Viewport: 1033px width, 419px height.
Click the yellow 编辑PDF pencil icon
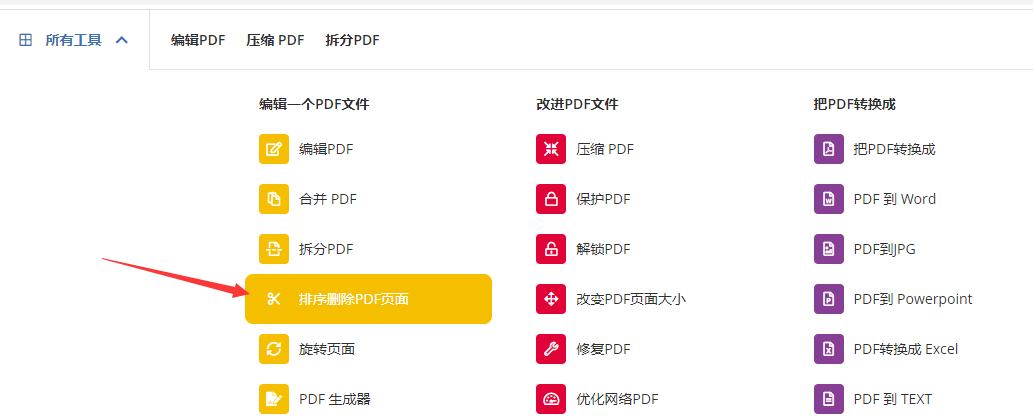pyautogui.click(x=274, y=149)
